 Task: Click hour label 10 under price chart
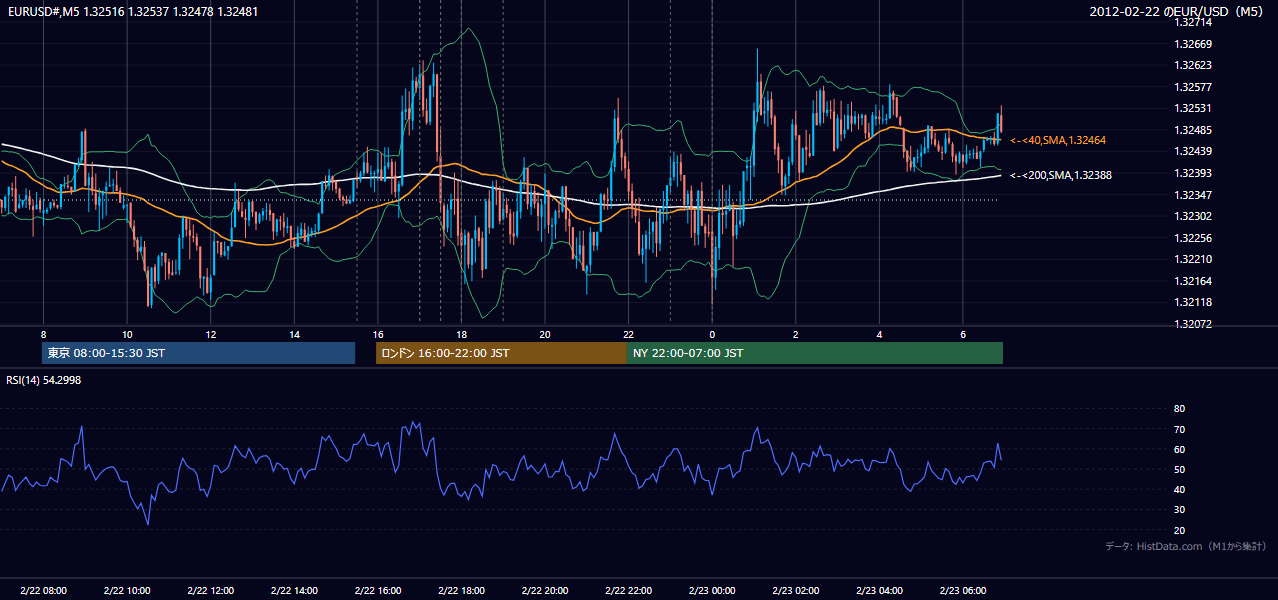[127, 334]
